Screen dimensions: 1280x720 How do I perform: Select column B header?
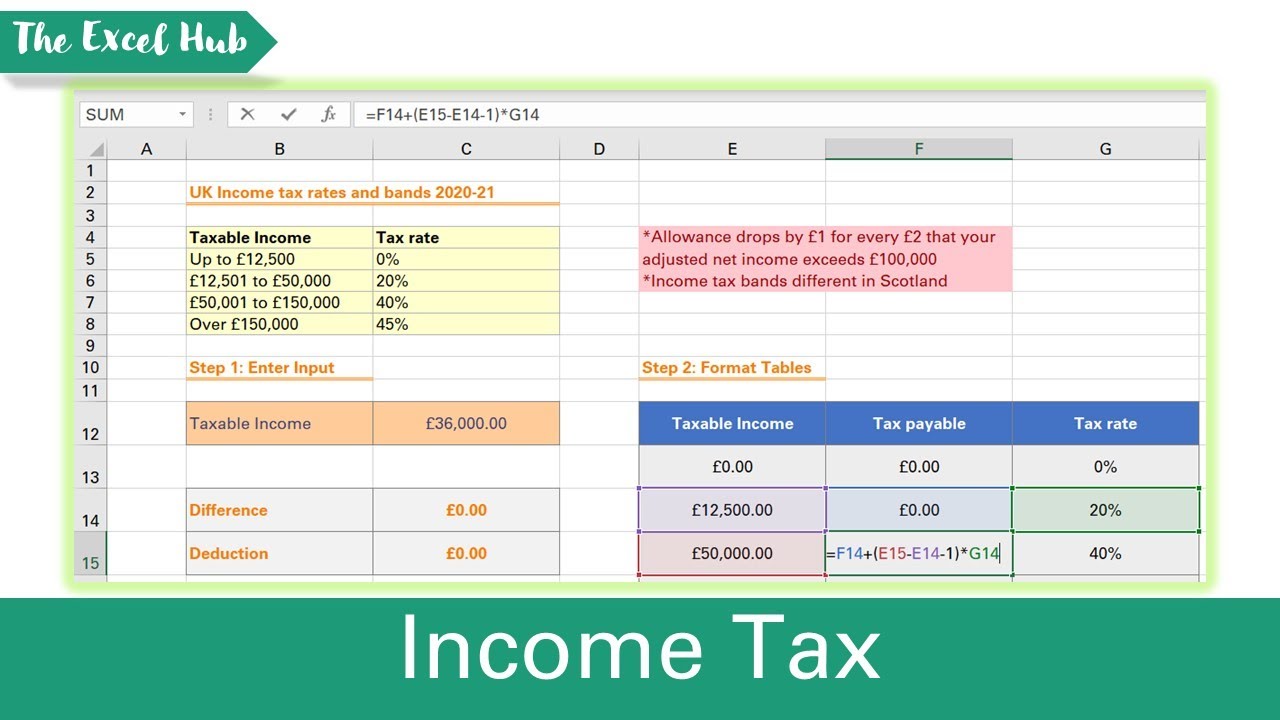pos(279,149)
